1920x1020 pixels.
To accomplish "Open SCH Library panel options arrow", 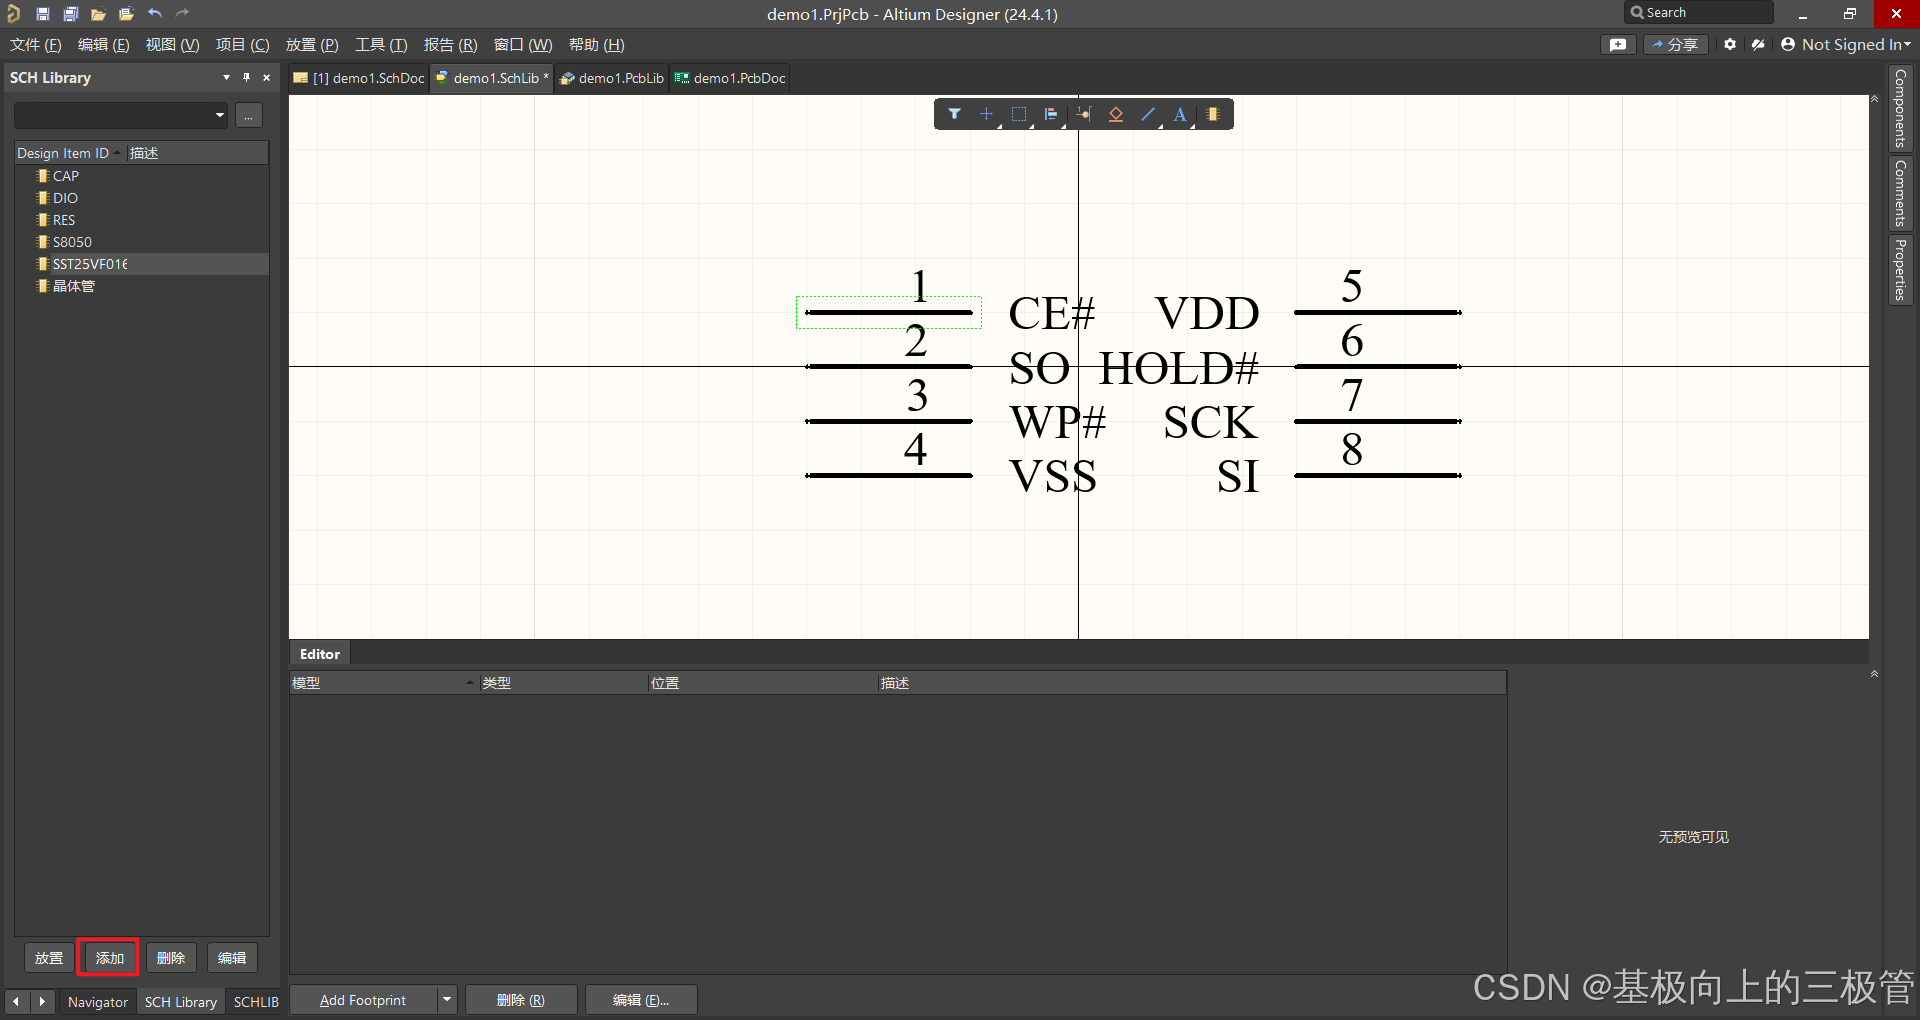I will [226, 77].
